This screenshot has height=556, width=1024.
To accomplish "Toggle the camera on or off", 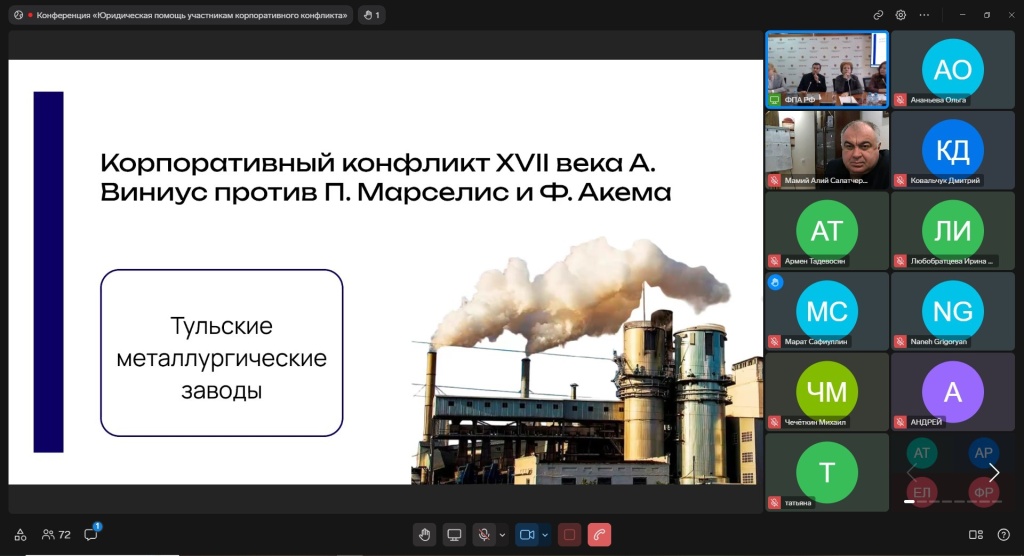I will coord(527,535).
